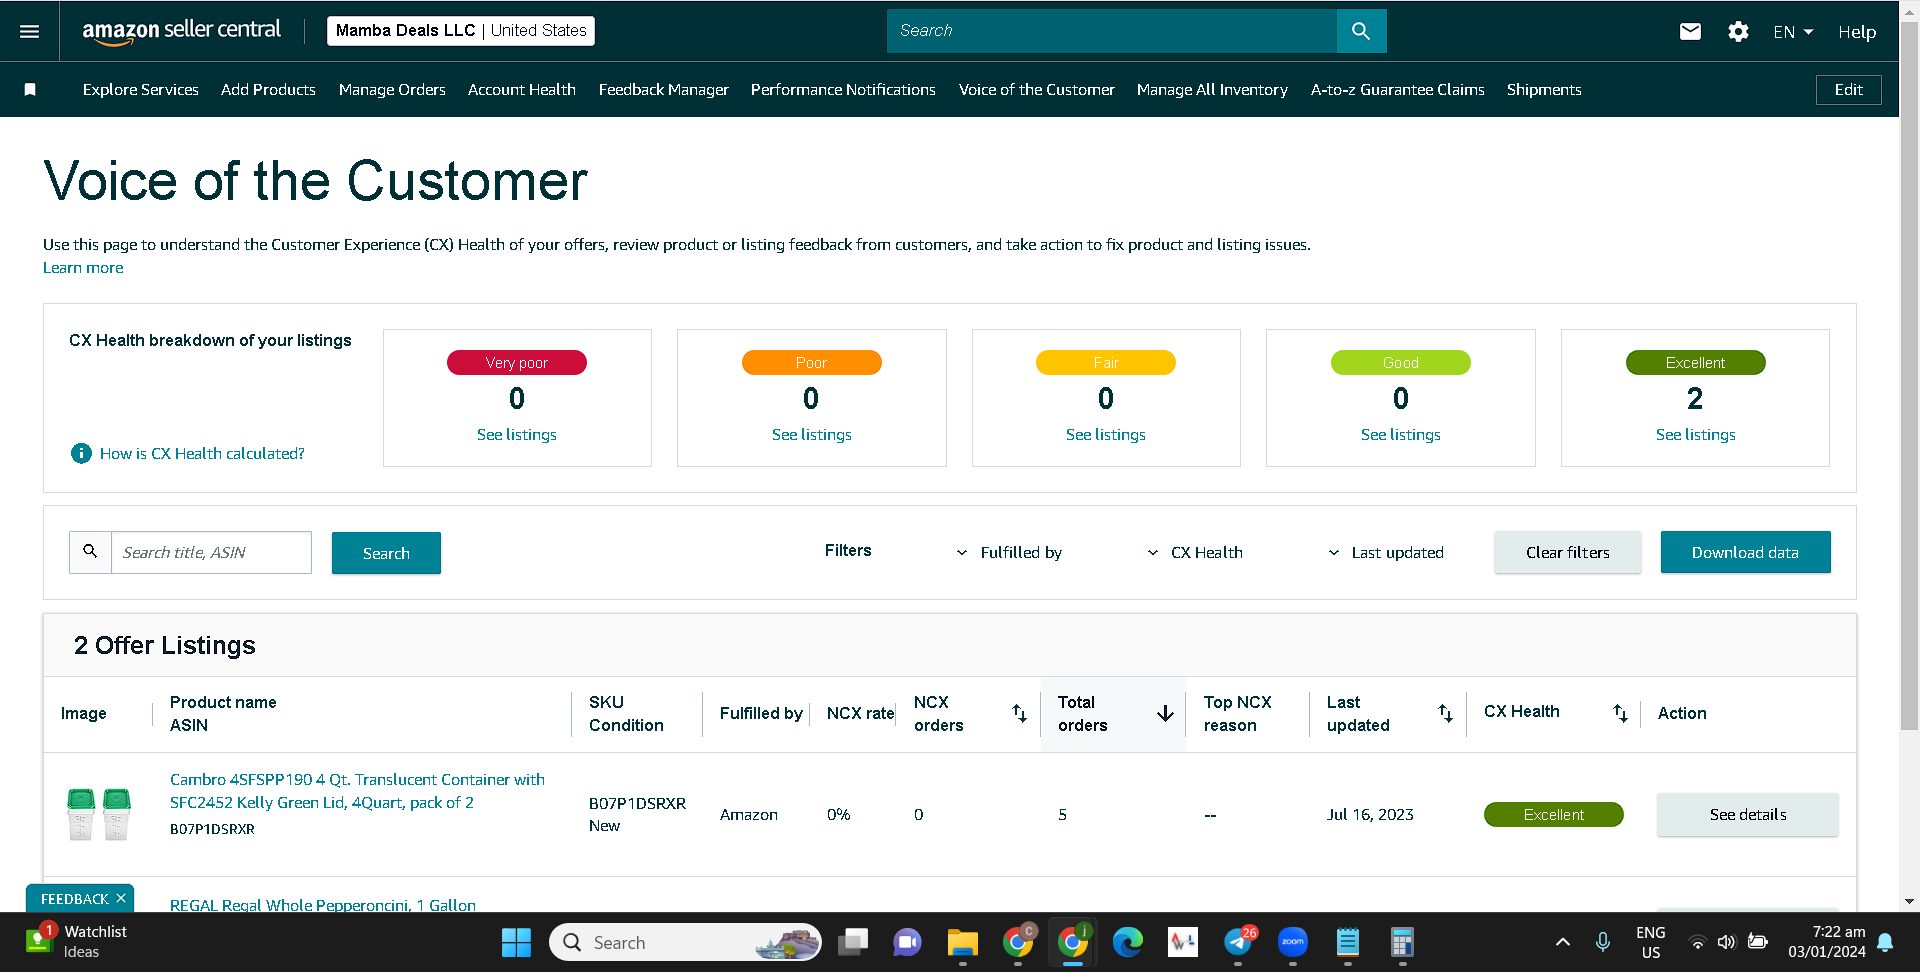See details for the Cambro container listing

pos(1747,815)
